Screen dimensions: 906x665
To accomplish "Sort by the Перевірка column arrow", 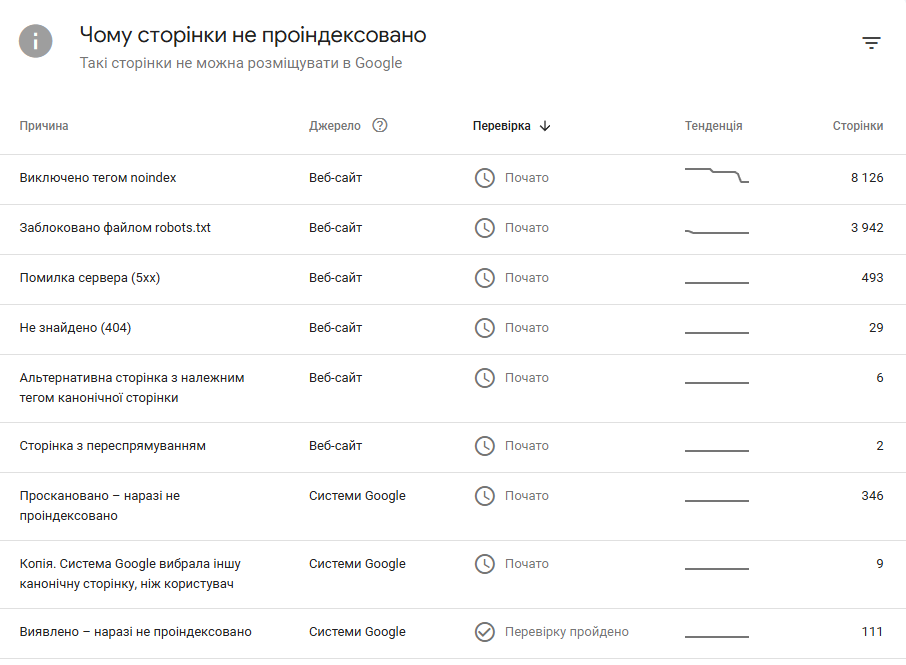I will [545, 126].
